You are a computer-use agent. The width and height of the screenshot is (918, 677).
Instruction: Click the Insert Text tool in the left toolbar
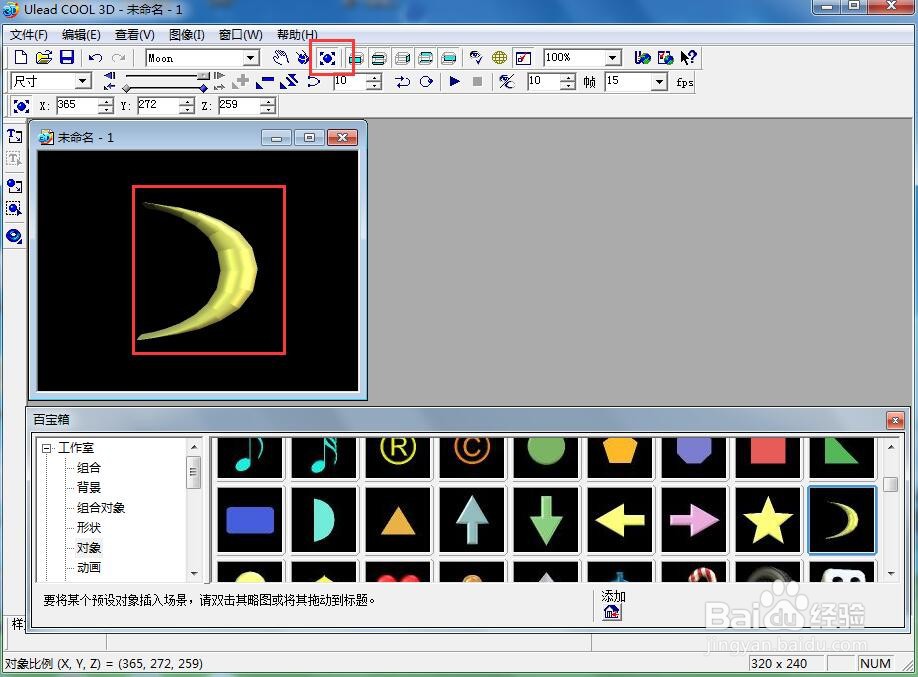[14, 136]
